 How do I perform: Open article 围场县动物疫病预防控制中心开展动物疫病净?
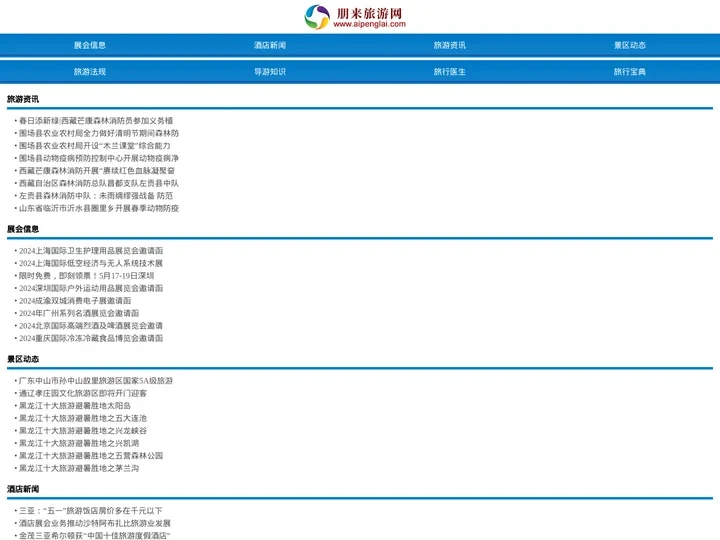click(x=99, y=158)
